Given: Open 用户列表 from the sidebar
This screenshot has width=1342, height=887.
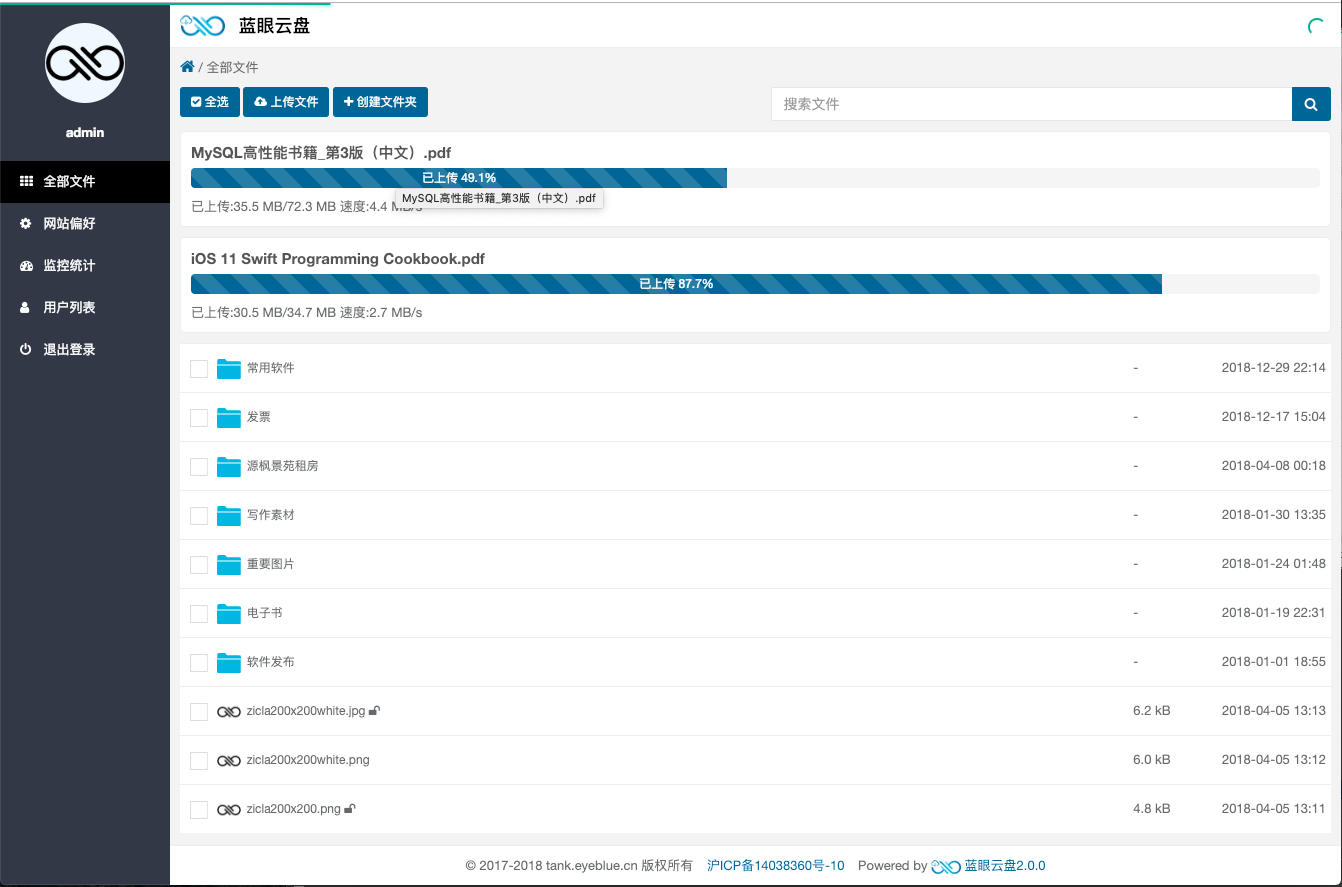Looking at the screenshot, I should 69,308.
